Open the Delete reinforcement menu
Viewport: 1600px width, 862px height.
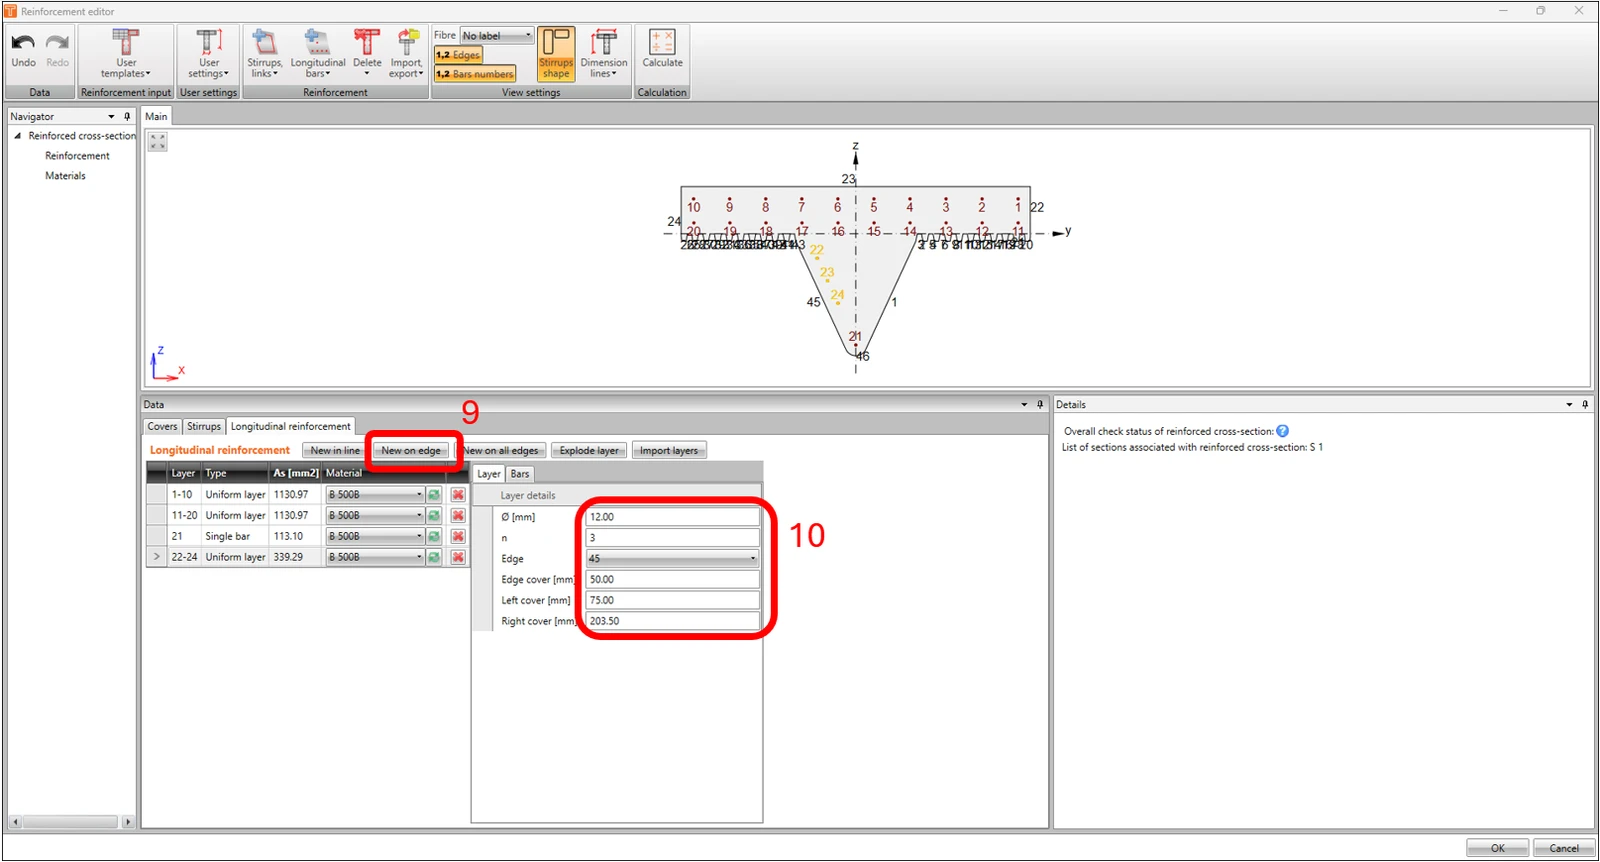tap(367, 55)
